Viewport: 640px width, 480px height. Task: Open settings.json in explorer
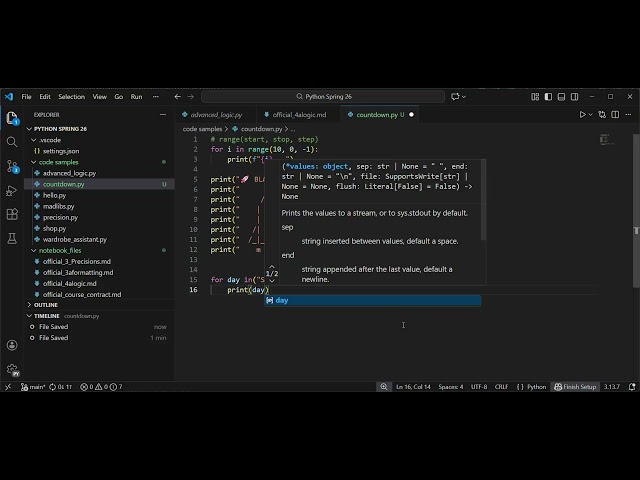tap(99, 151)
